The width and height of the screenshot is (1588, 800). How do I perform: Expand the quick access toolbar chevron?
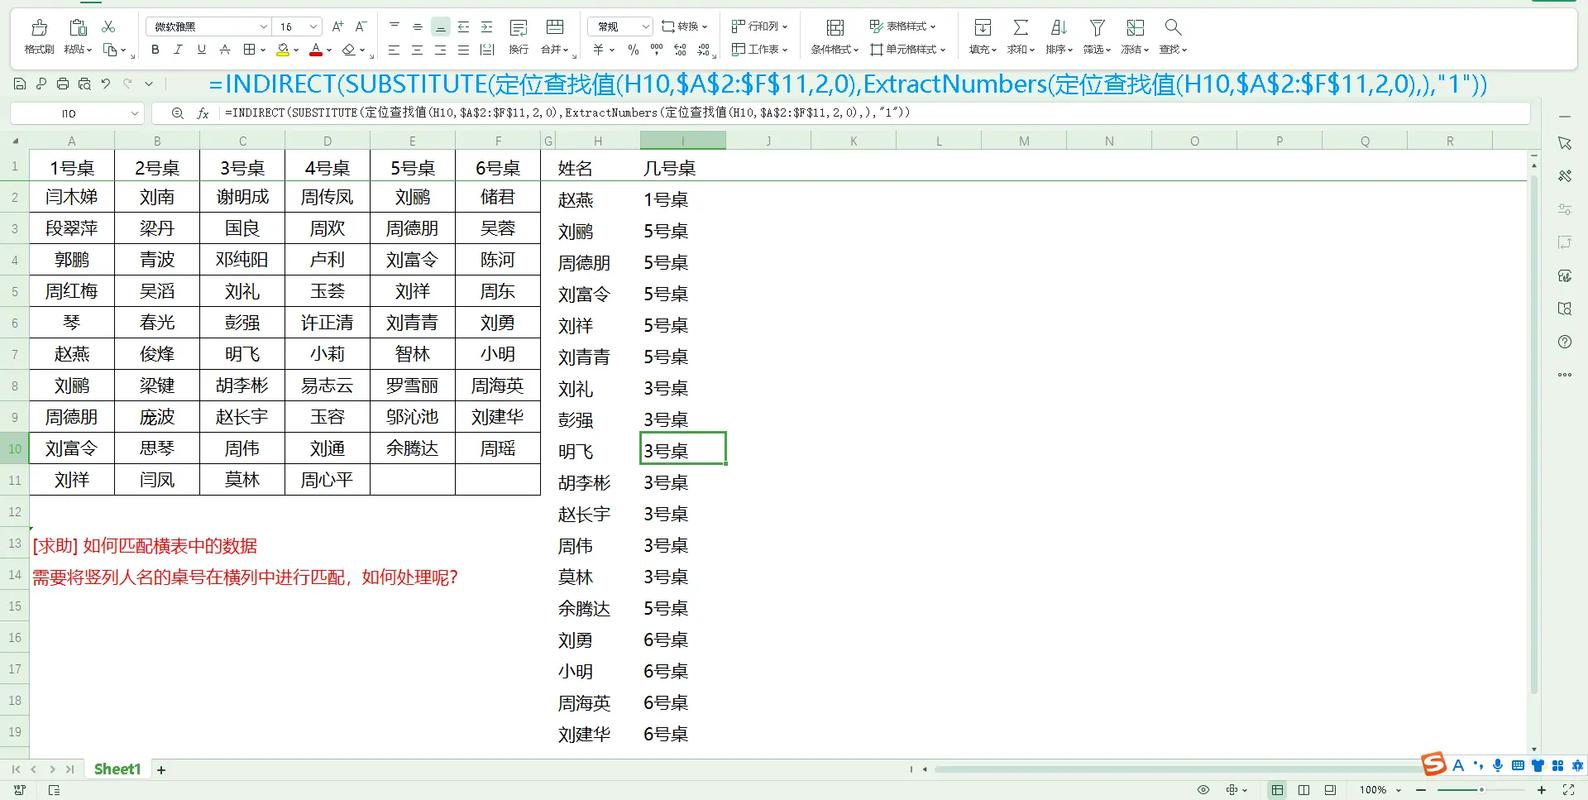149,84
